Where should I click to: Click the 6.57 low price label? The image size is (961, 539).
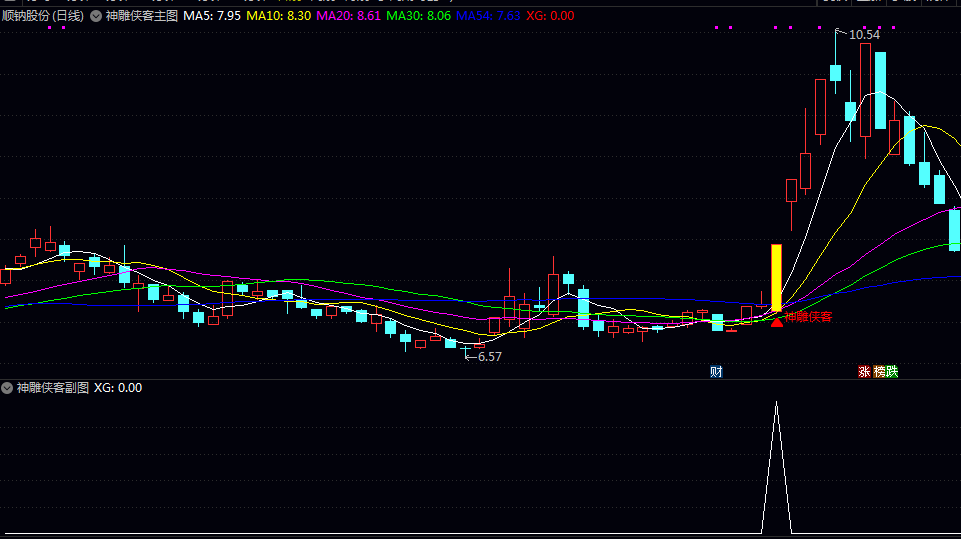[490, 356]
